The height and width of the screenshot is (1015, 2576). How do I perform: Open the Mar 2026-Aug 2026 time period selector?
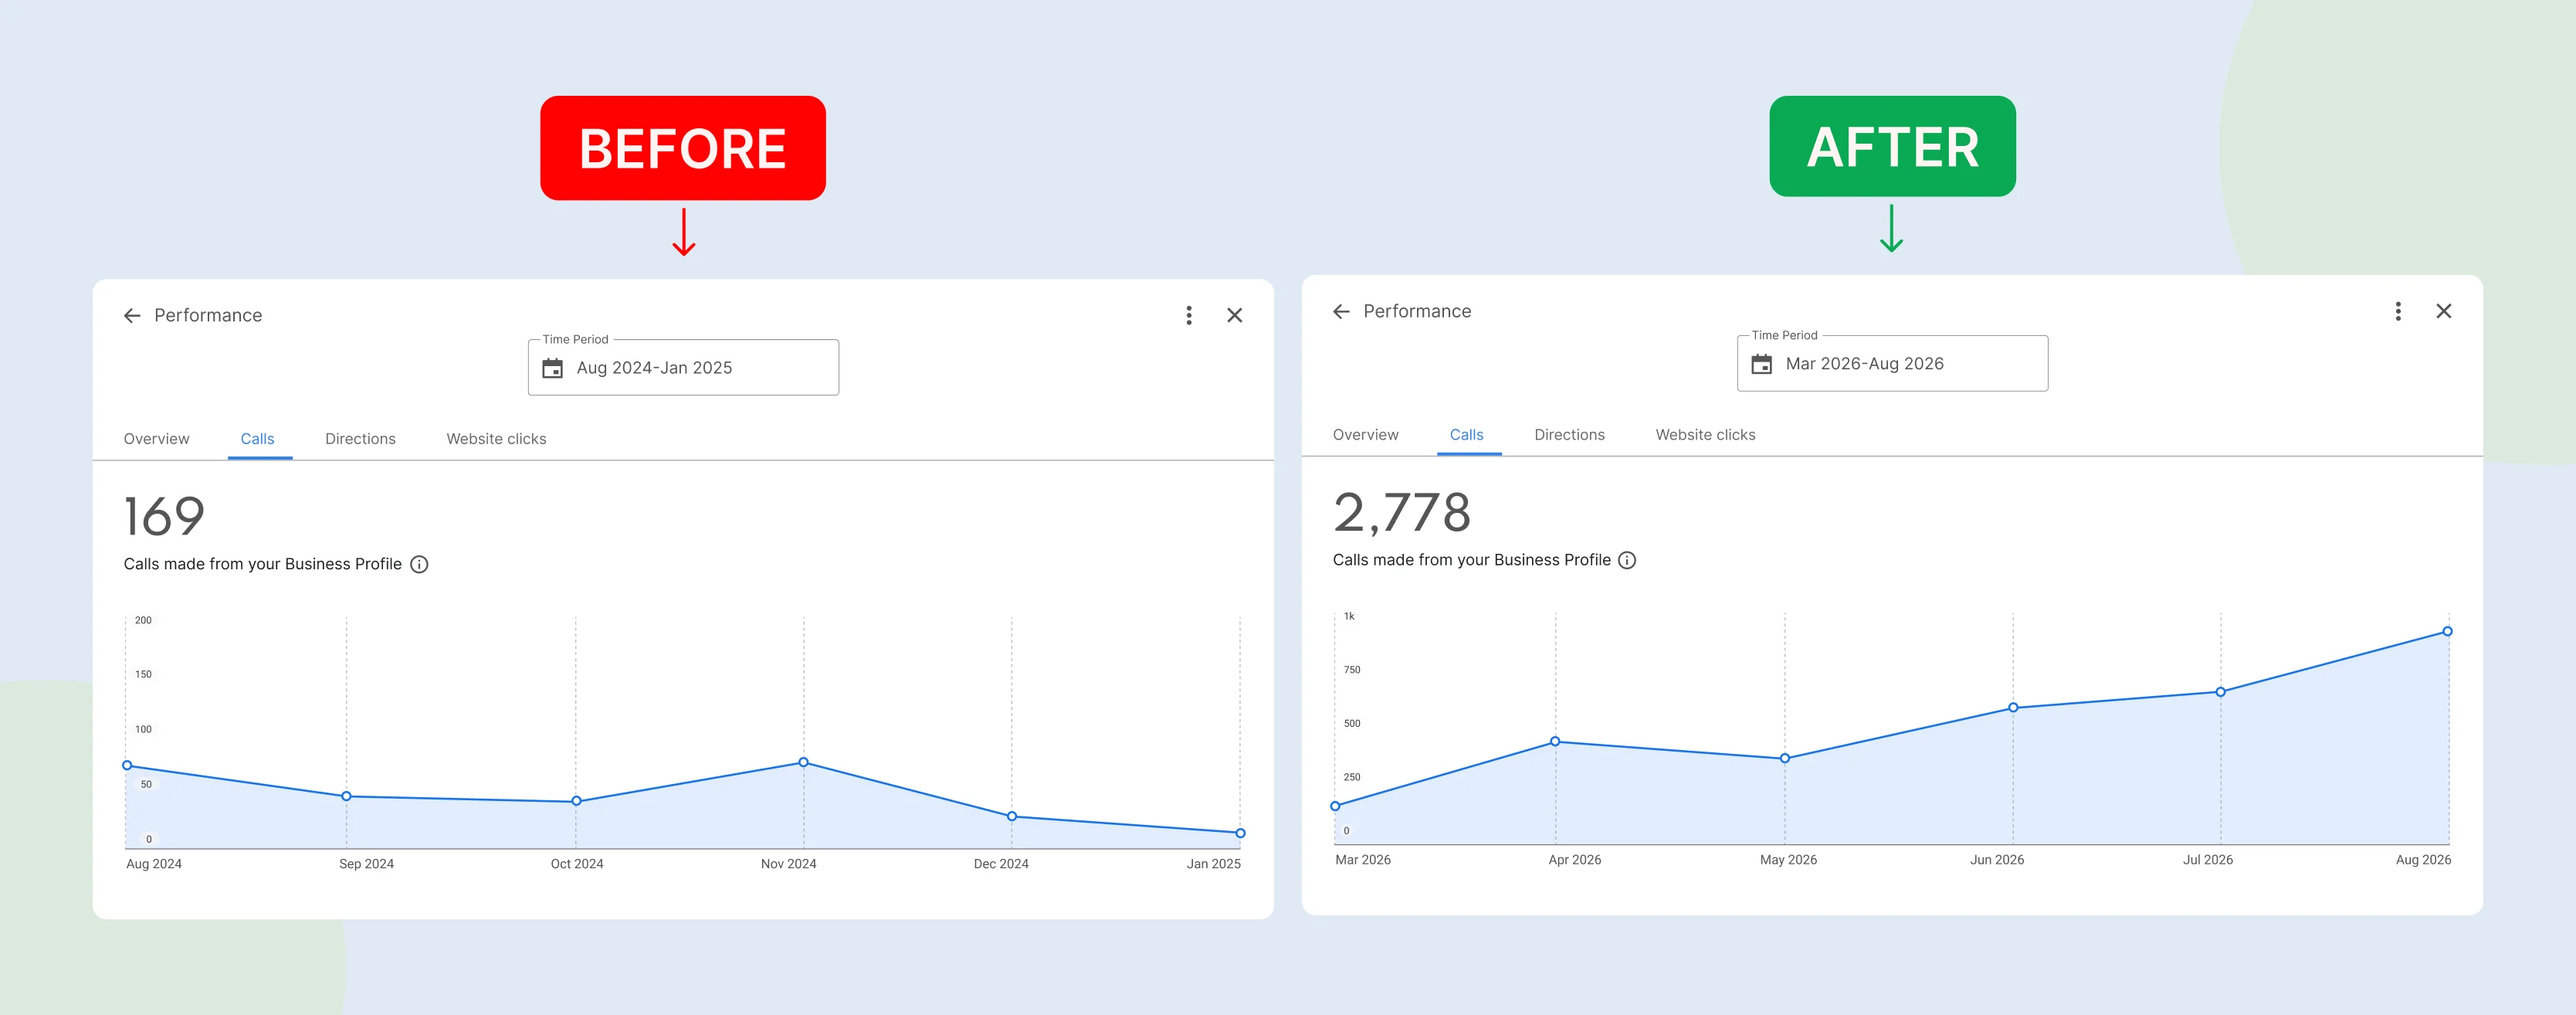[1892, 364]
